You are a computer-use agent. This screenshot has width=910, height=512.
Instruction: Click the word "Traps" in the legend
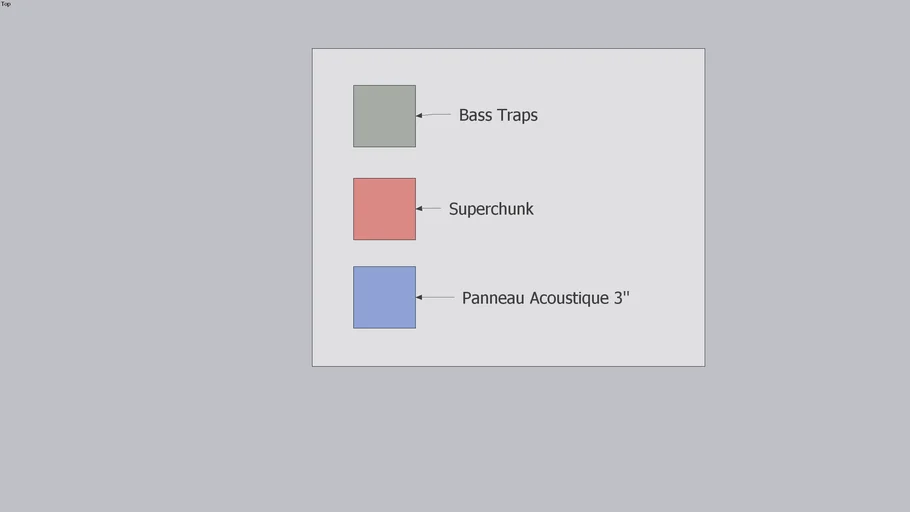[x=517, y=115]
